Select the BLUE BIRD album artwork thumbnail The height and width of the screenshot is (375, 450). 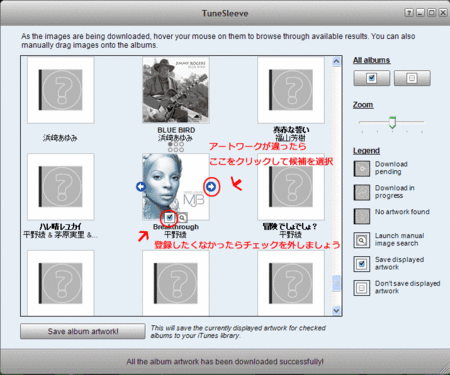point(176,90)
